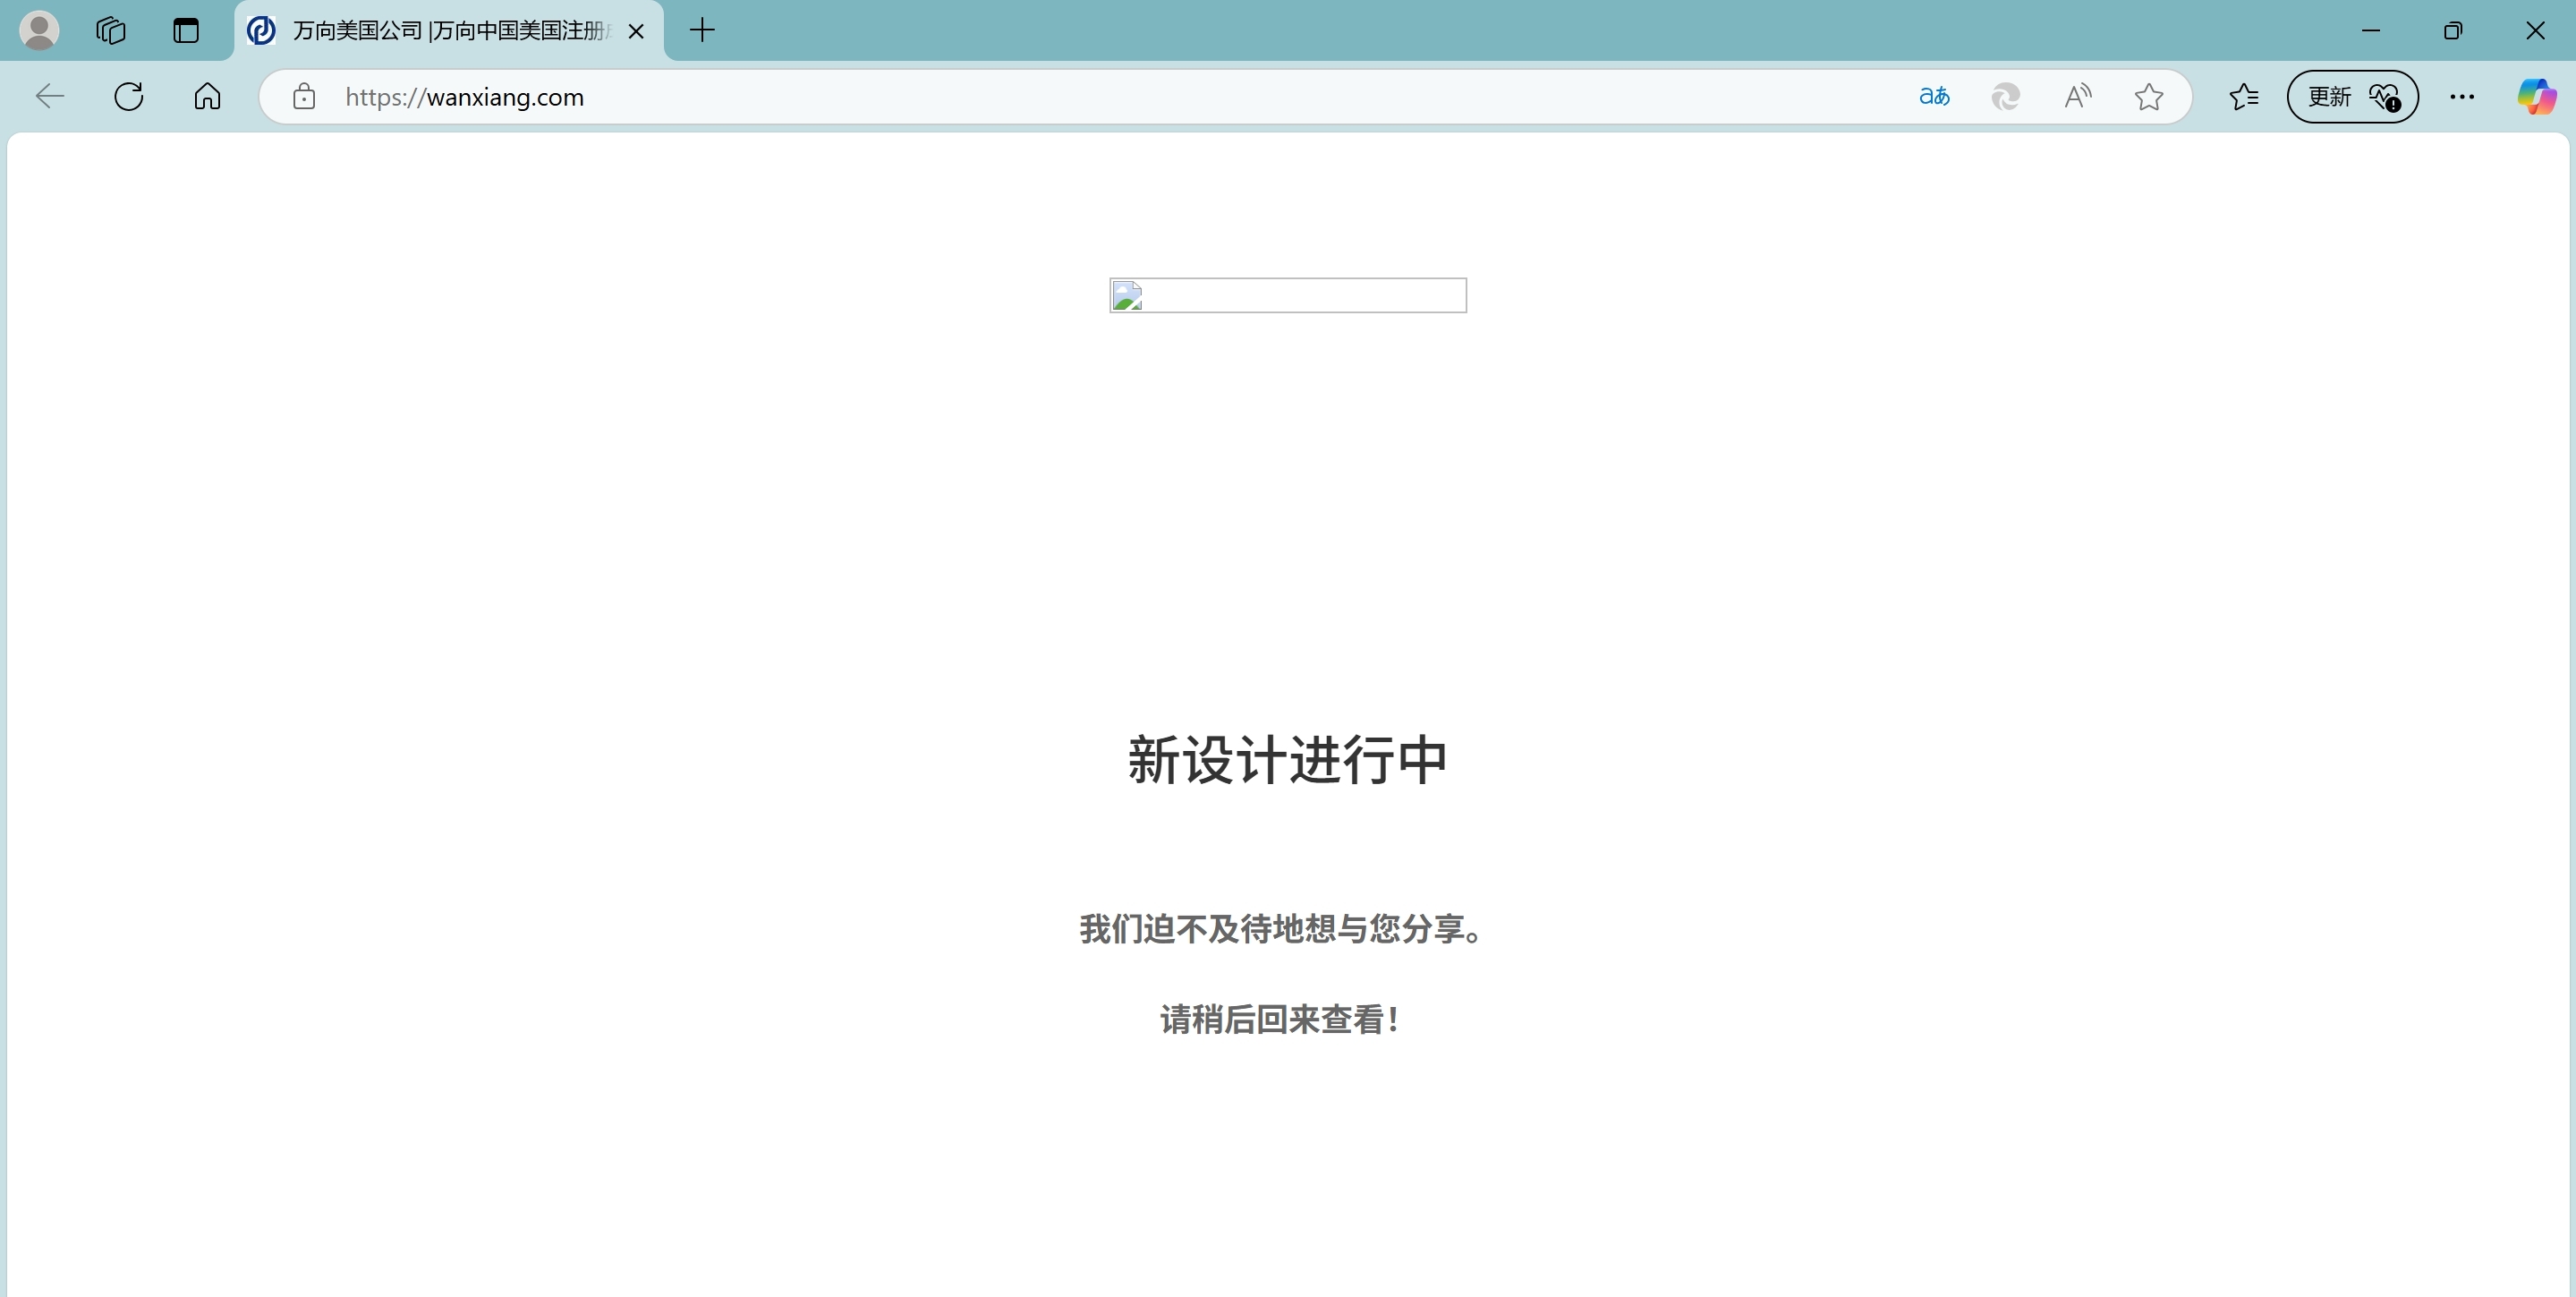
Task: View site information lock icon
Action: tap(304, 96)
